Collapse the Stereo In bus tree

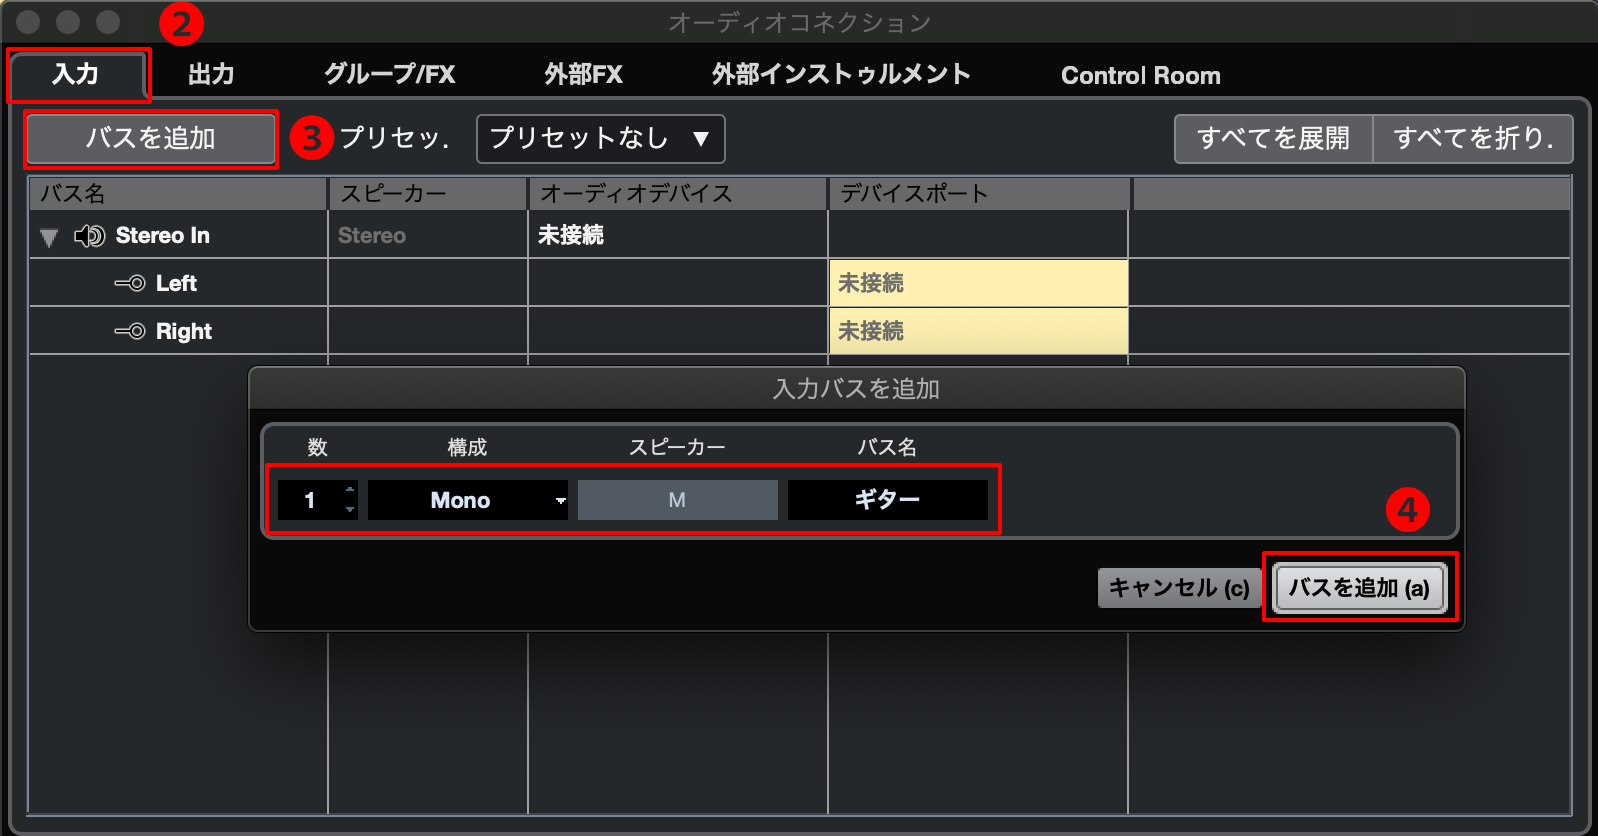point(48,237)
